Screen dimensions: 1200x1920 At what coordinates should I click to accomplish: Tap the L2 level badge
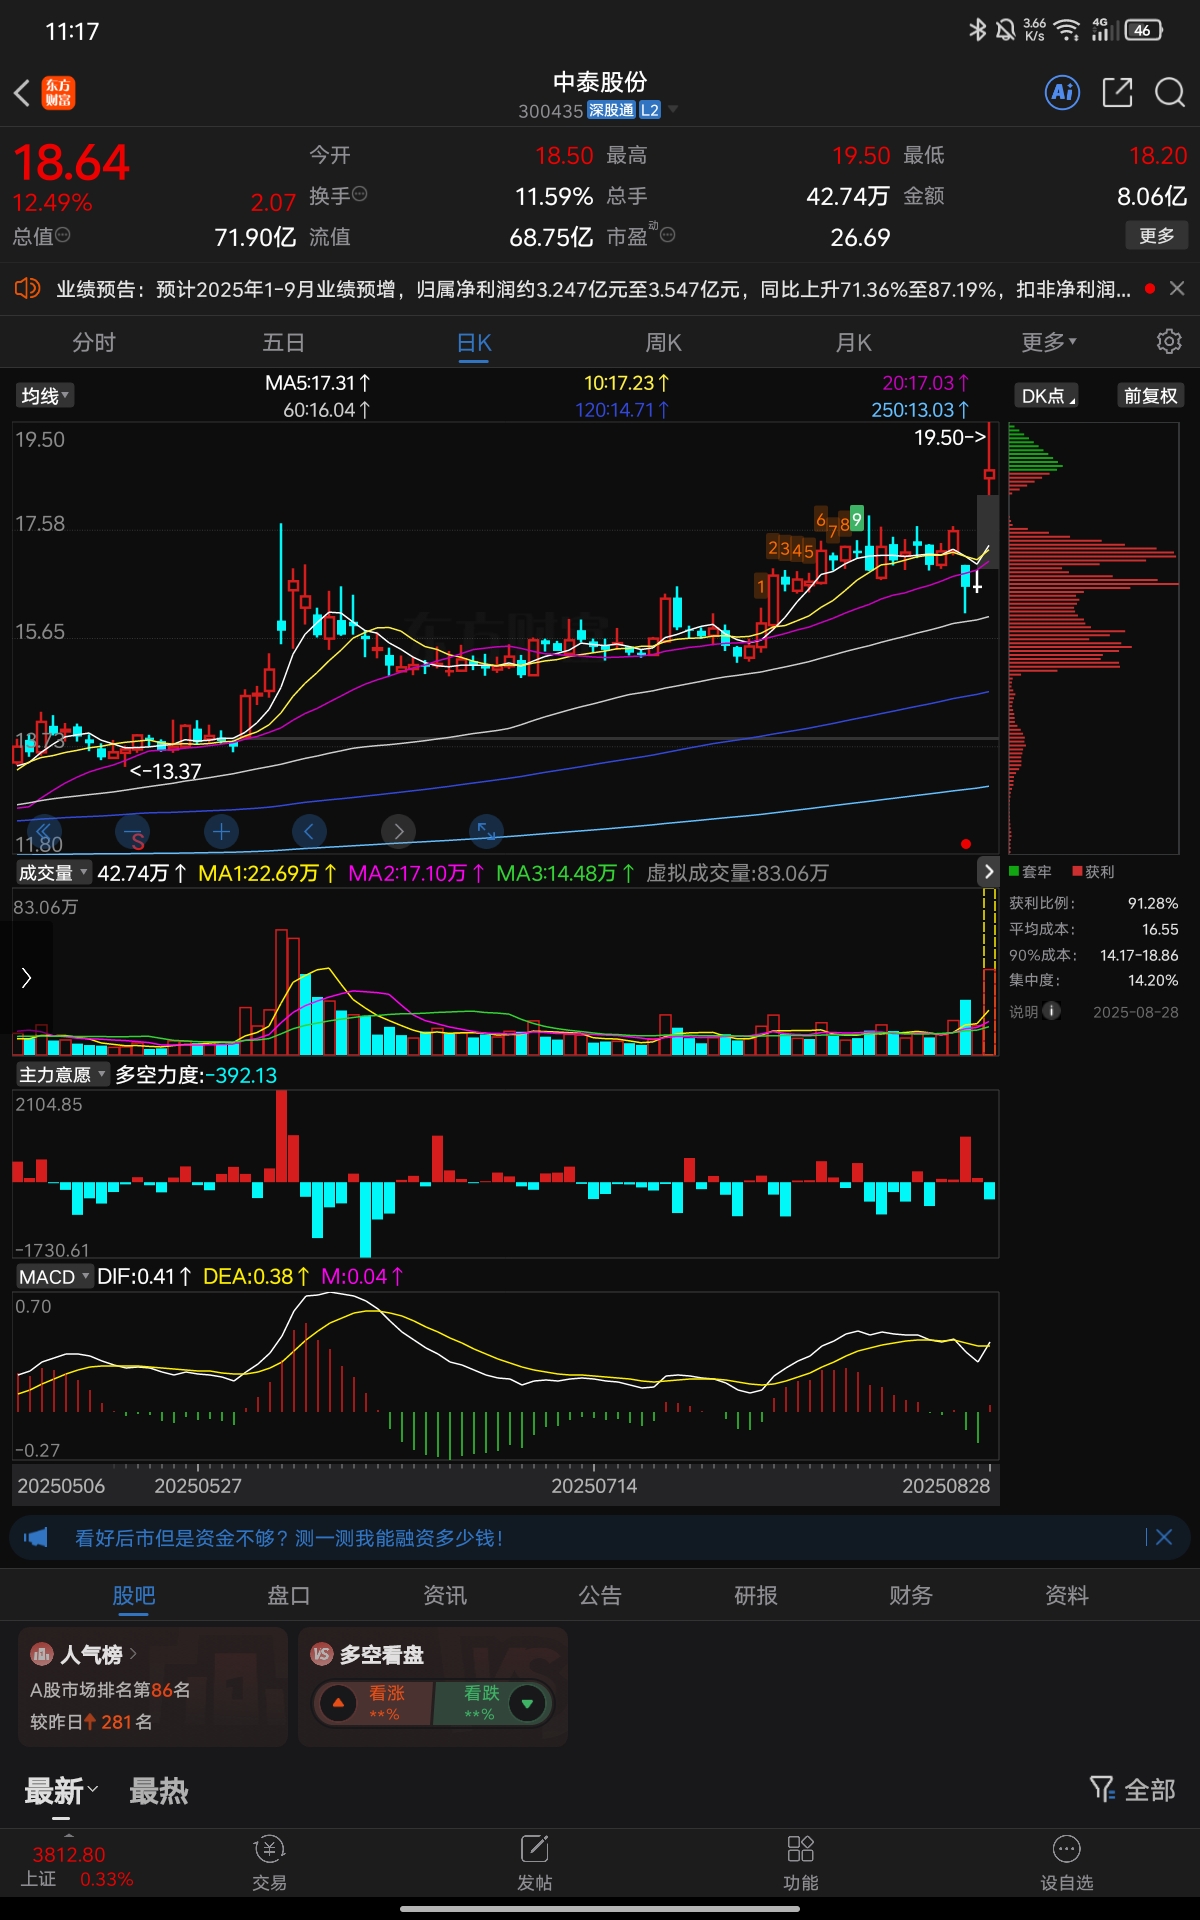[649, 110]
